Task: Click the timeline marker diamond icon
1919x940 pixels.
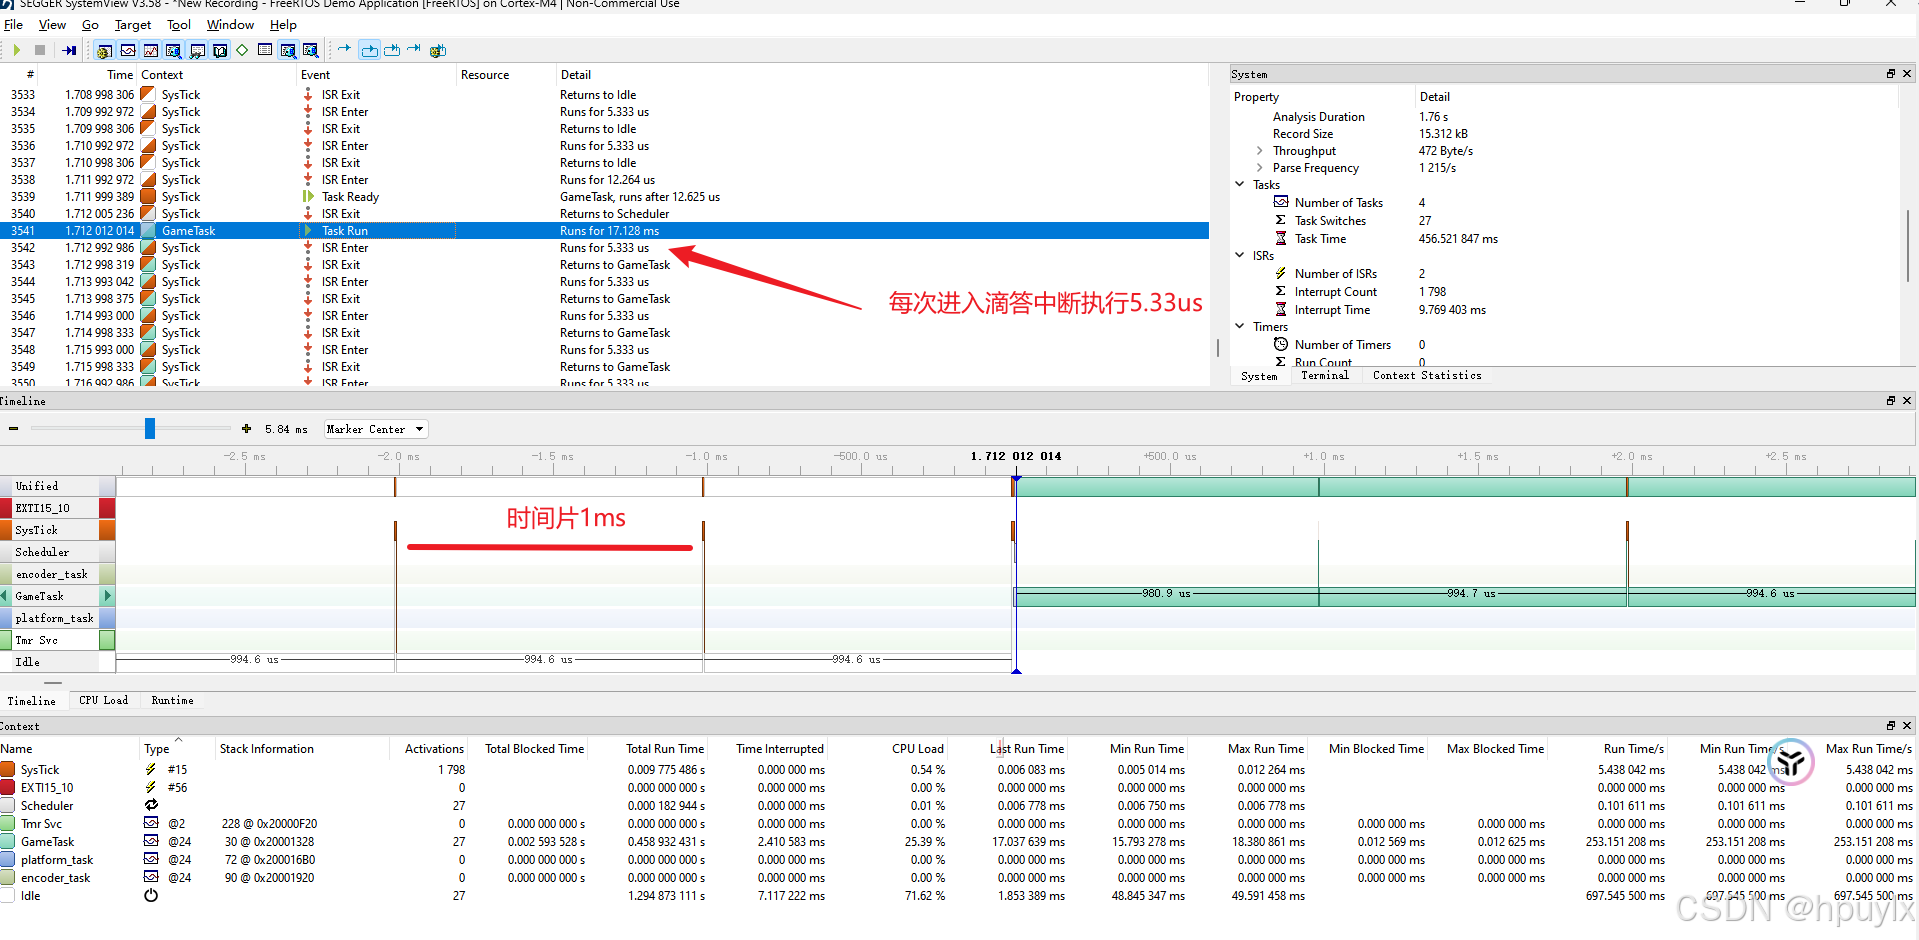Action: coord(242,50)
